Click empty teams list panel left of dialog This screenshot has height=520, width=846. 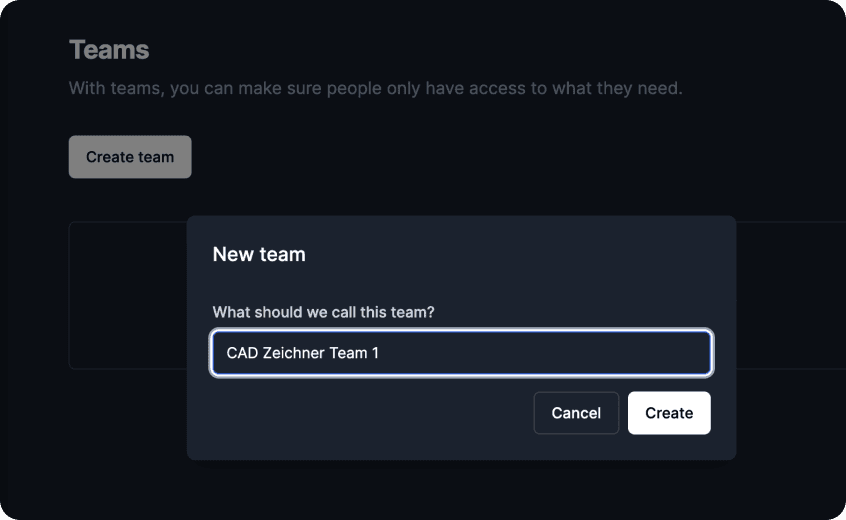pos(128,295)
